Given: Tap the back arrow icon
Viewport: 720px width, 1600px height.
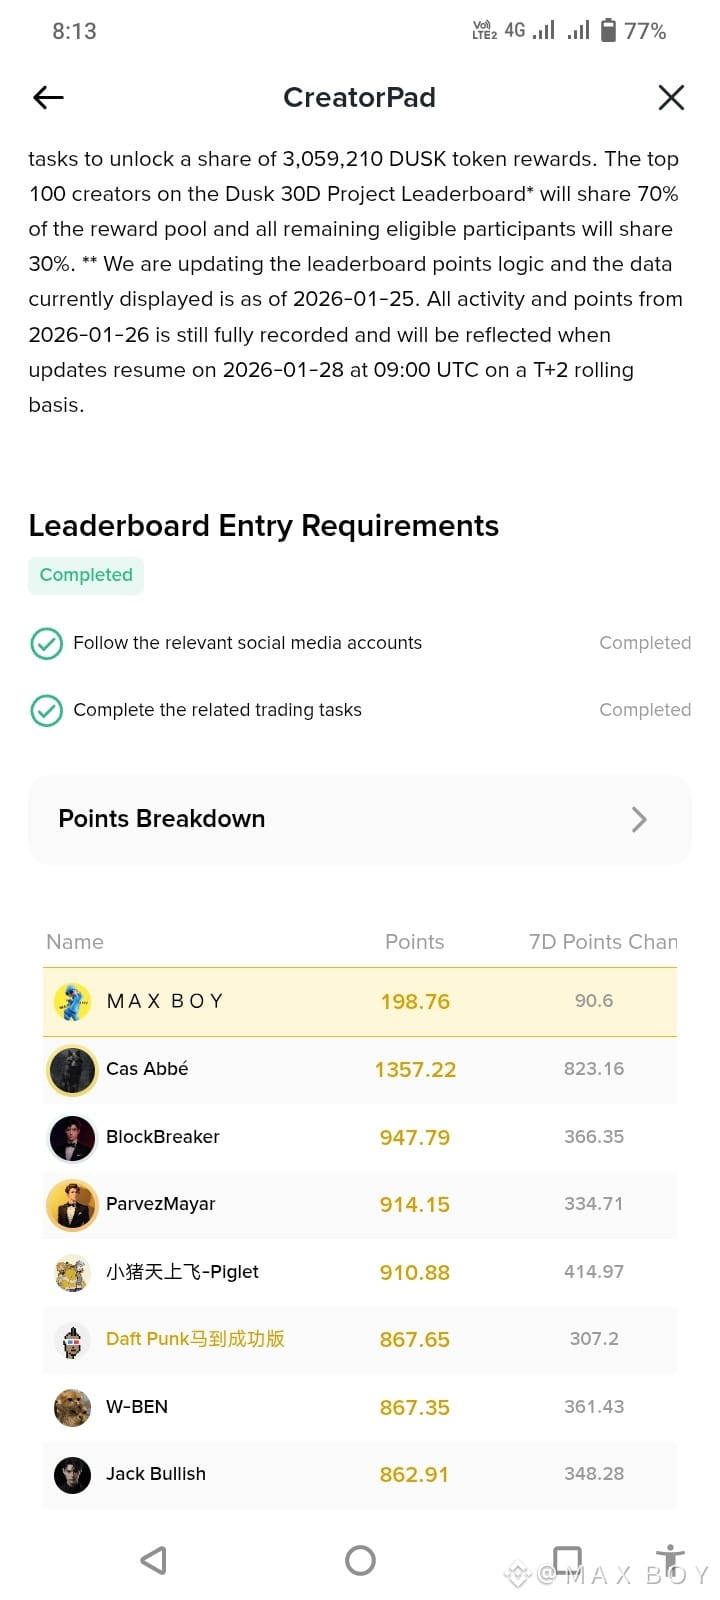Looking at the screenshot, I should [x=48, y=97].
